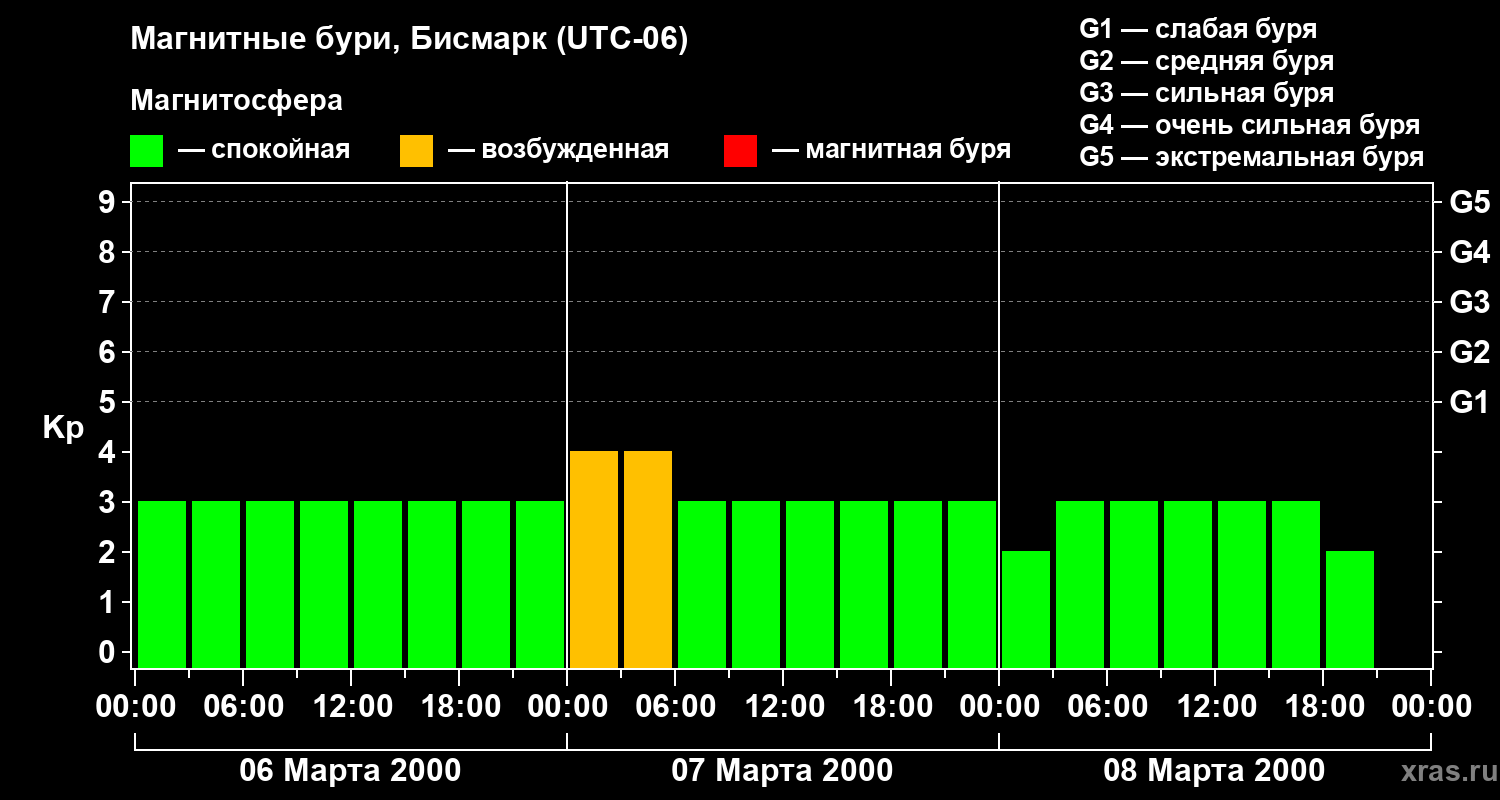The image size is (1500, 800).
Task: Click the right-axis label G5
Action: click(1469, 202)
